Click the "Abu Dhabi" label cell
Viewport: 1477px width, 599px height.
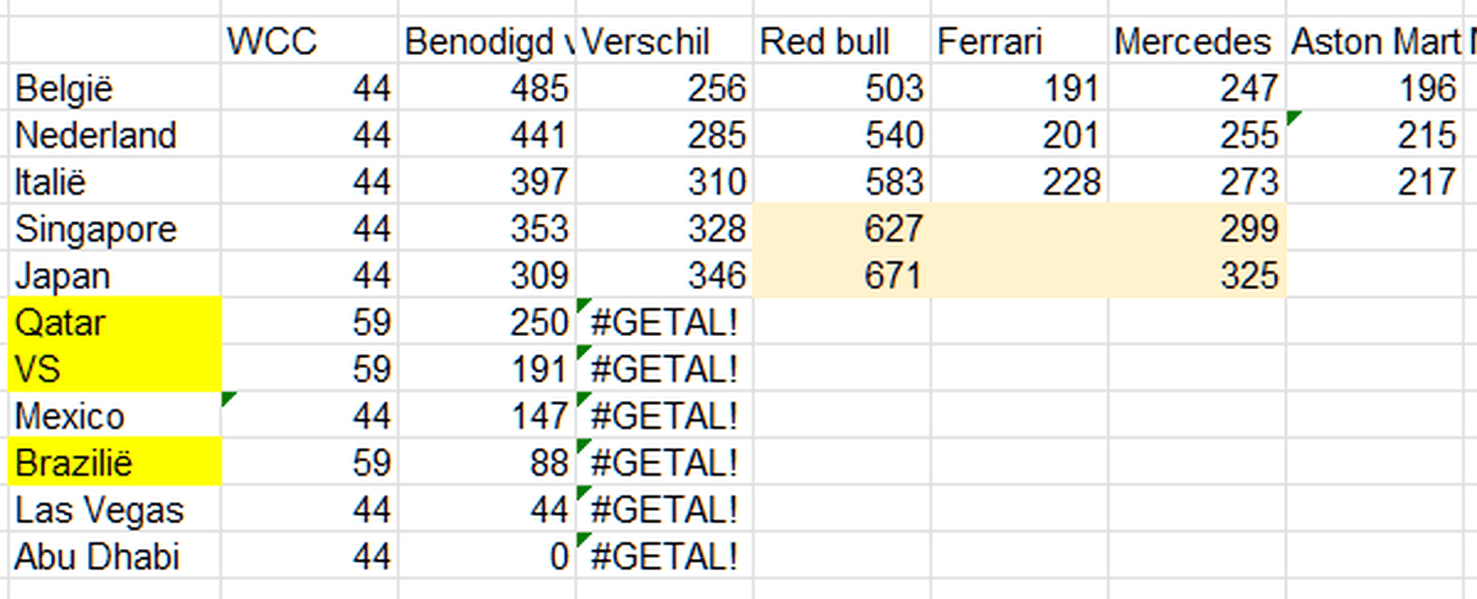tap(114, 557)
